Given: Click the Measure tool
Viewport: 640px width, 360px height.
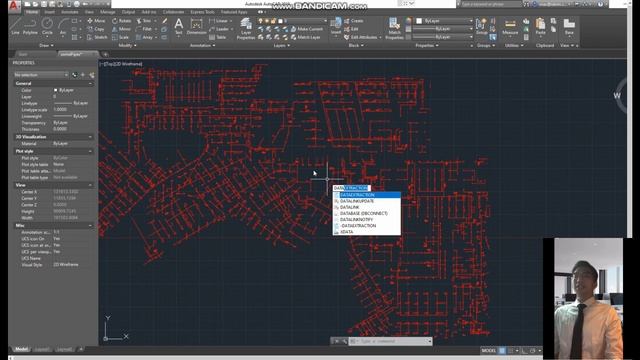Looking at the screenshot, I should [x=510, y=26].
